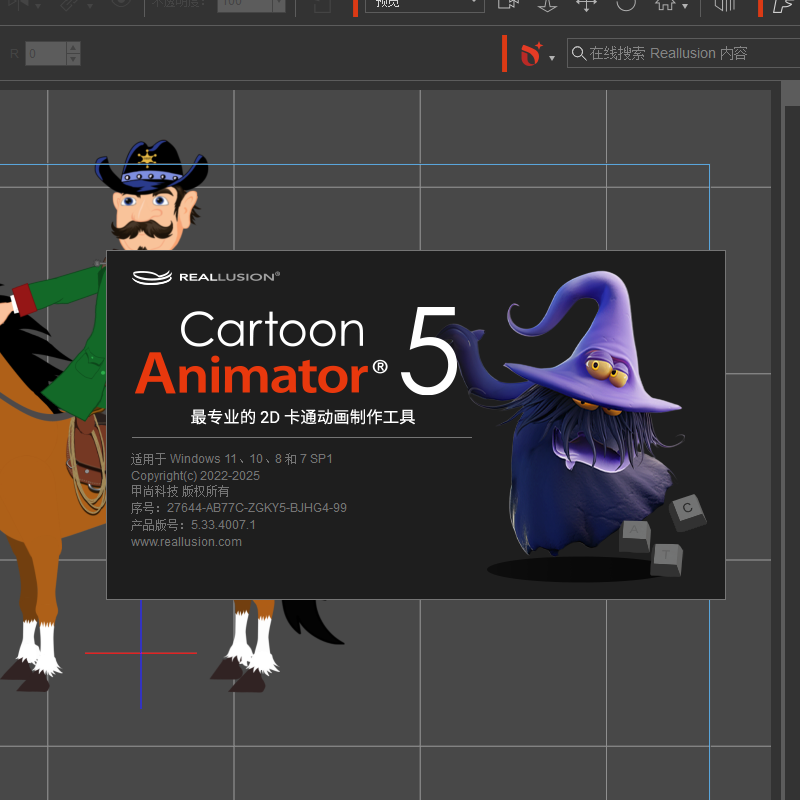Screen dimensions: 800x800
Task: Select the circular rotate camera tool
Action: click(626, 5)
